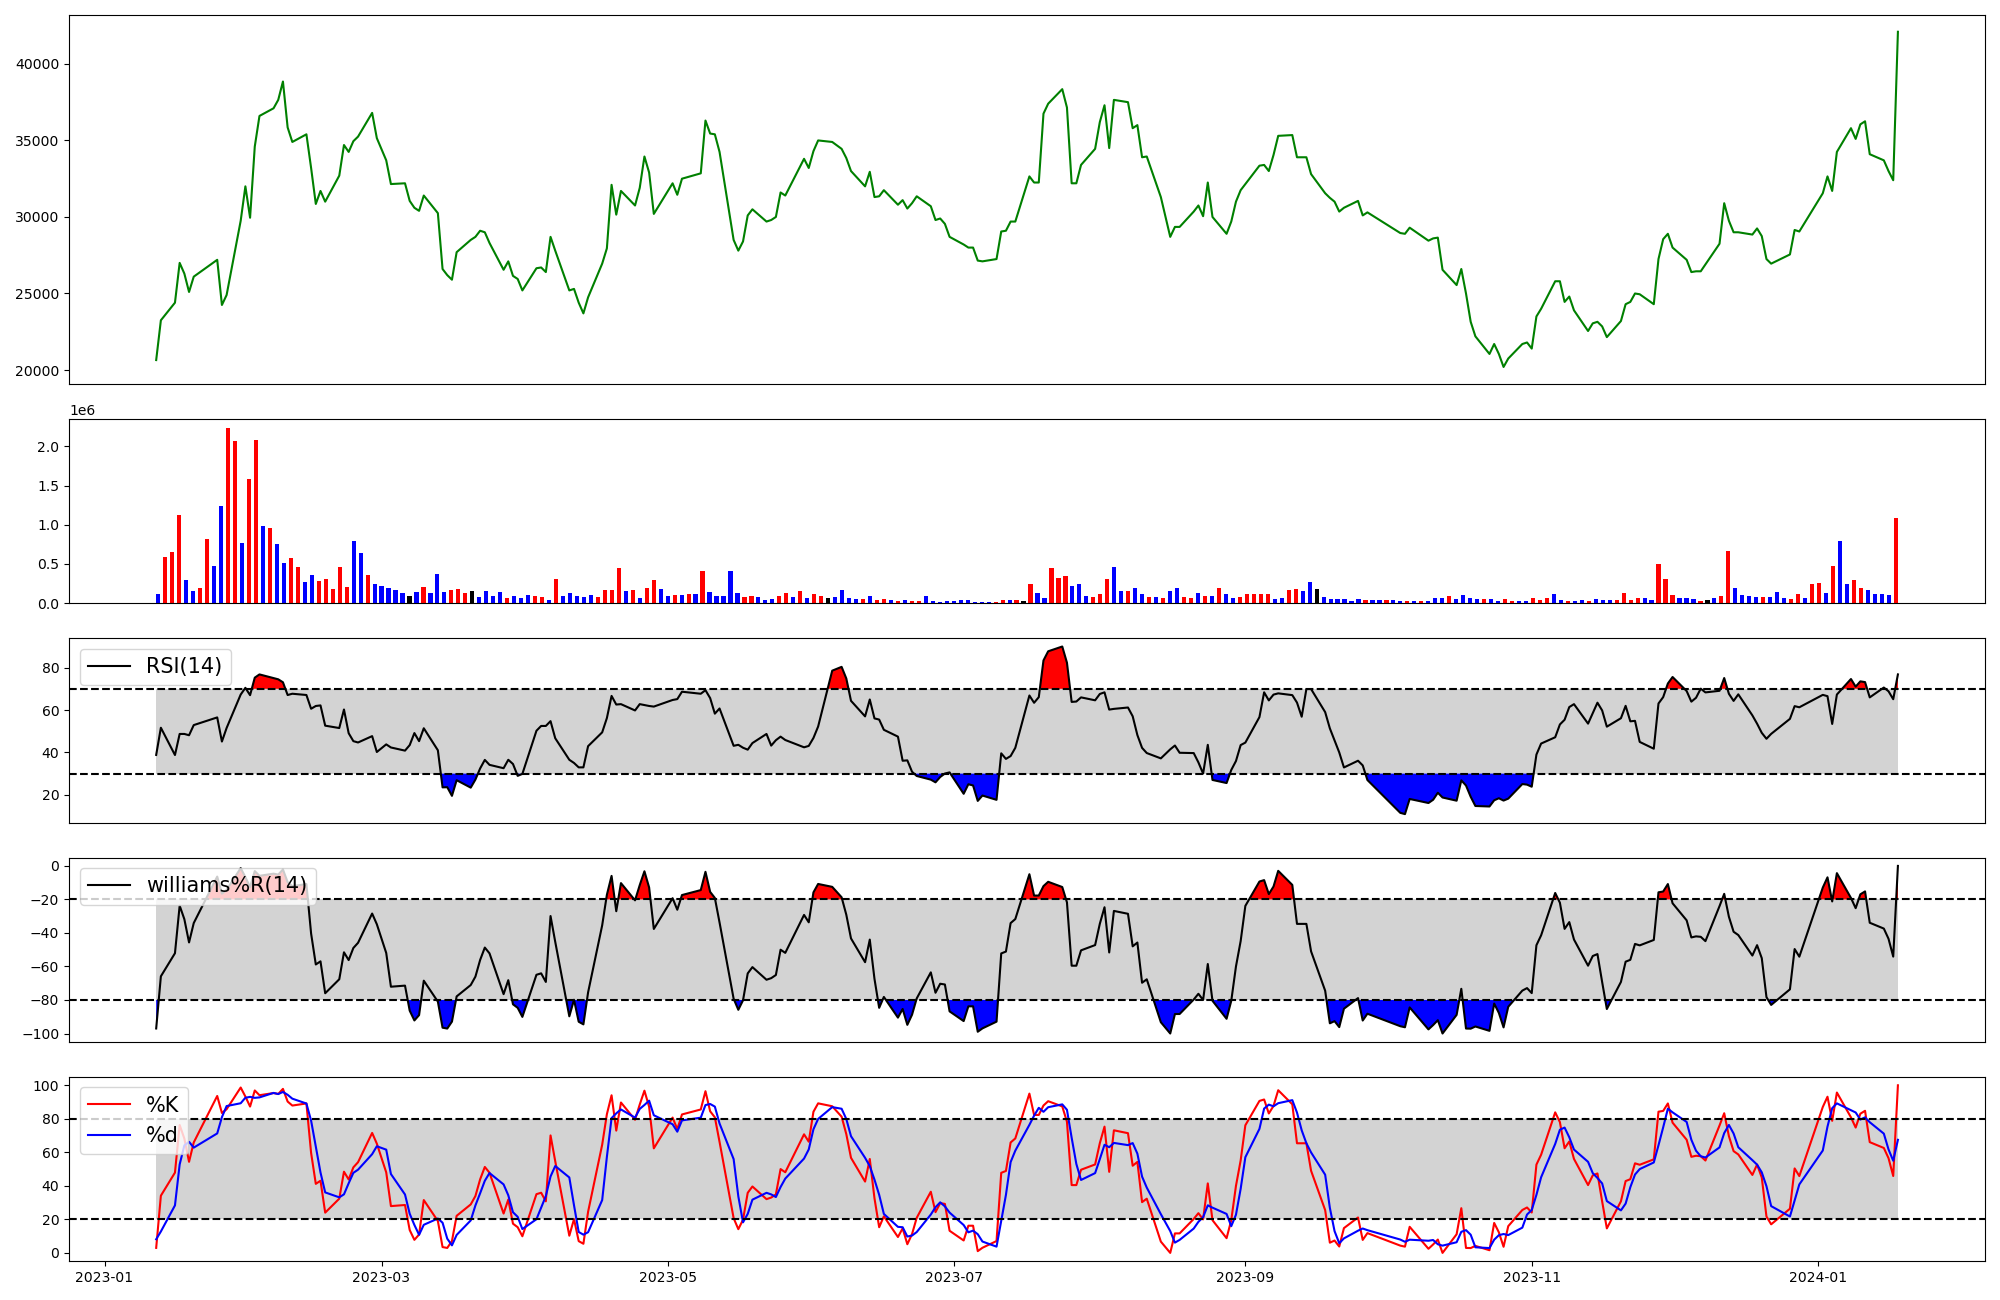Click the 2023-07 x-axis date label
The width and height of the screenshot is (2000, 1300).
954,1277
